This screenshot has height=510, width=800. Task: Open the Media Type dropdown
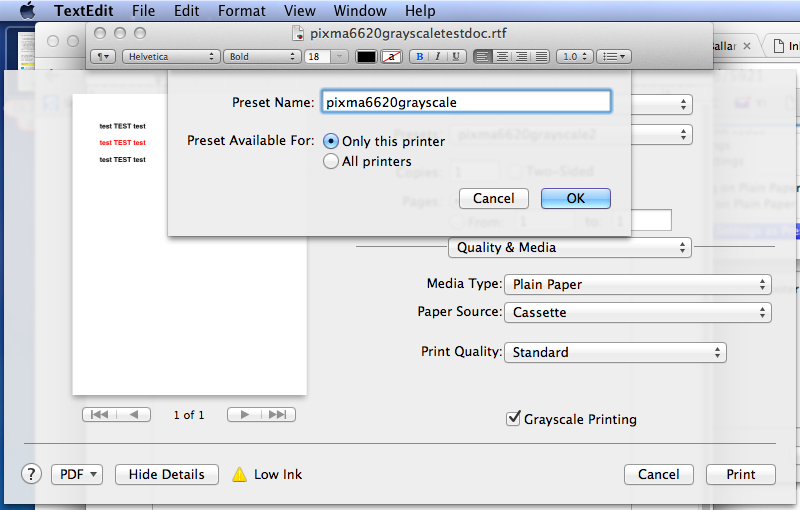(x=637, y=284)
